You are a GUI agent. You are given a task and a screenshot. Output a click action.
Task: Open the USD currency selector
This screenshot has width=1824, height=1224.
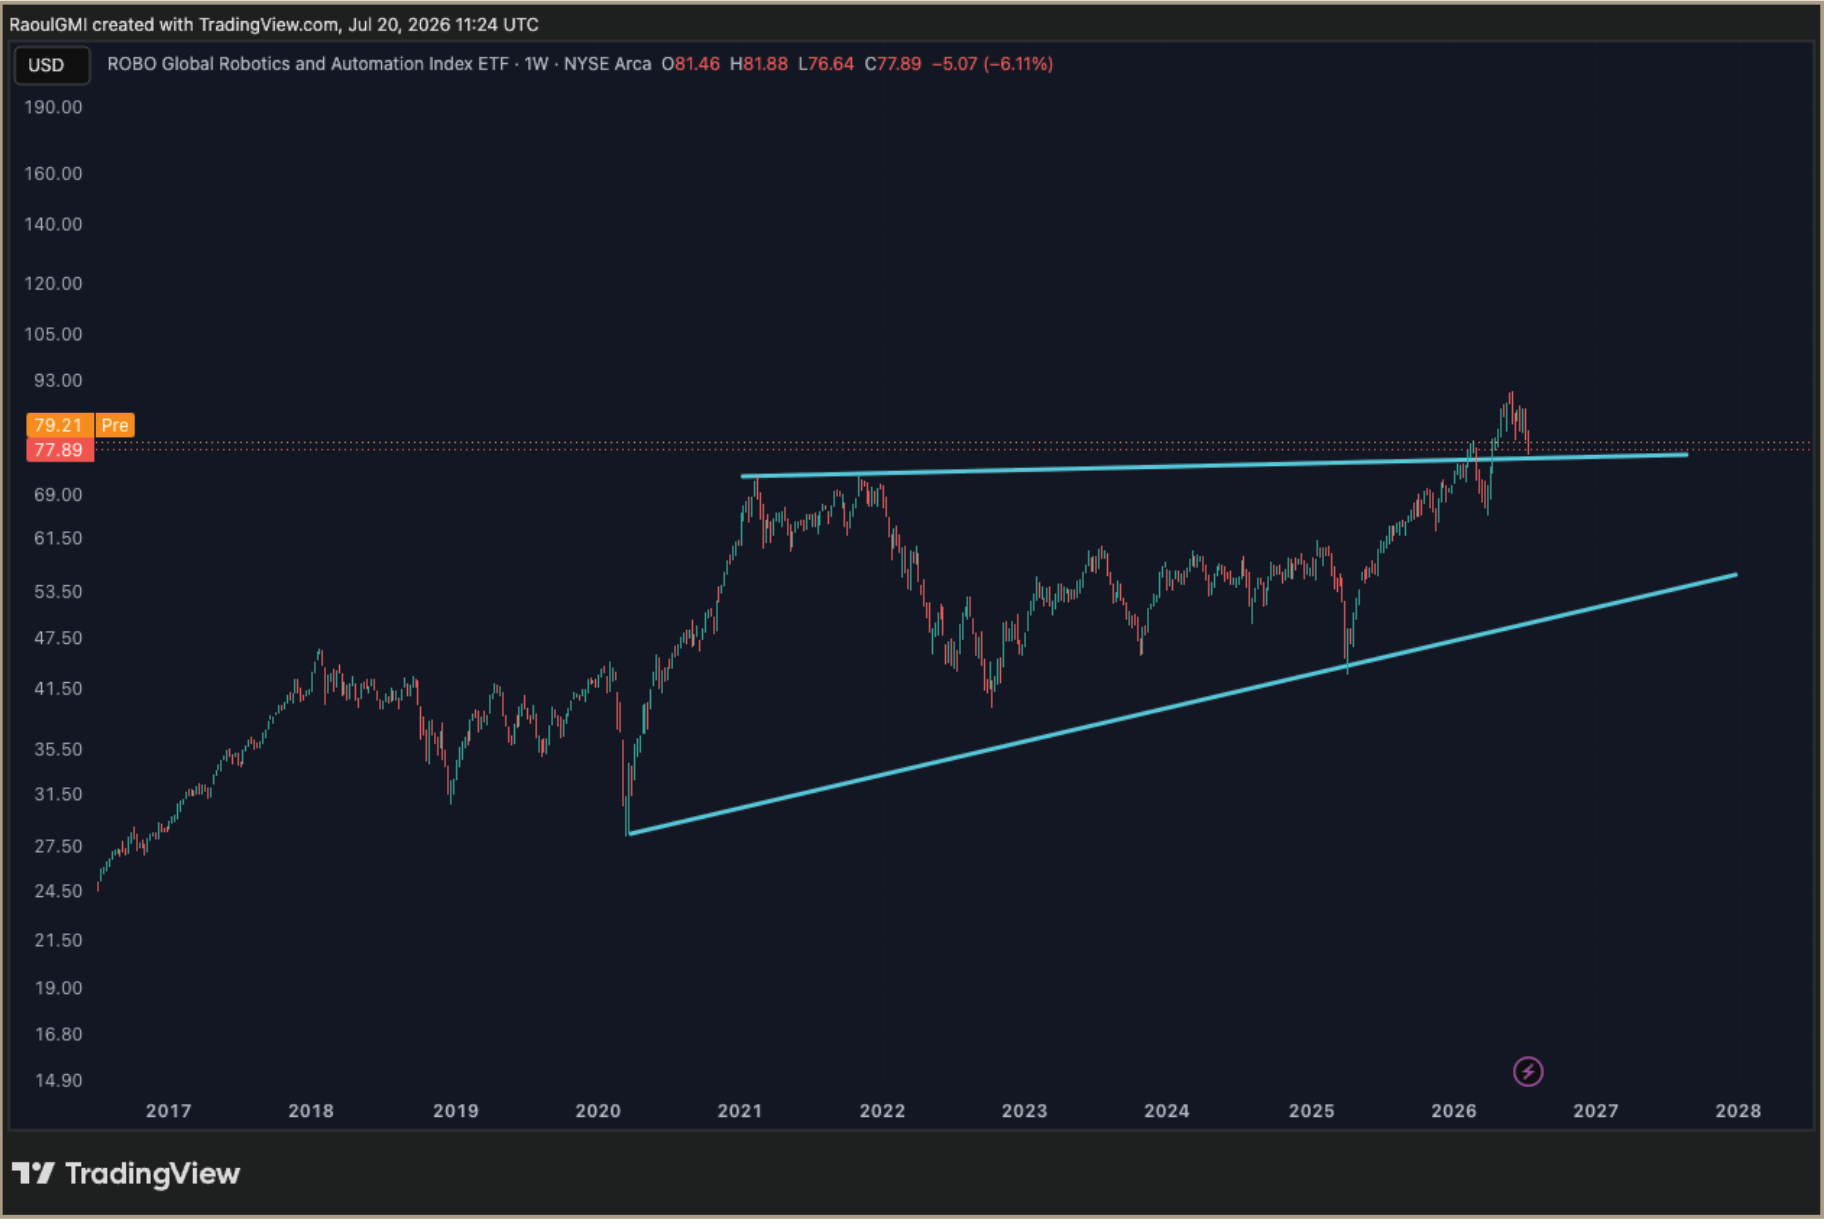pyautogui.click(x=52, y=65)
